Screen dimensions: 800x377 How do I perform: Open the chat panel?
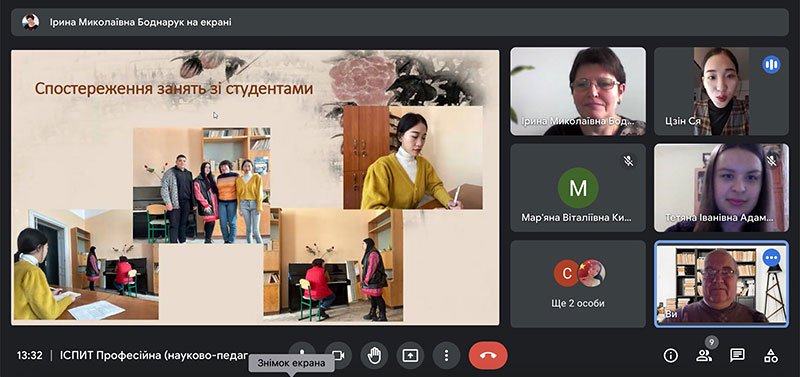[x=737, y=356]
